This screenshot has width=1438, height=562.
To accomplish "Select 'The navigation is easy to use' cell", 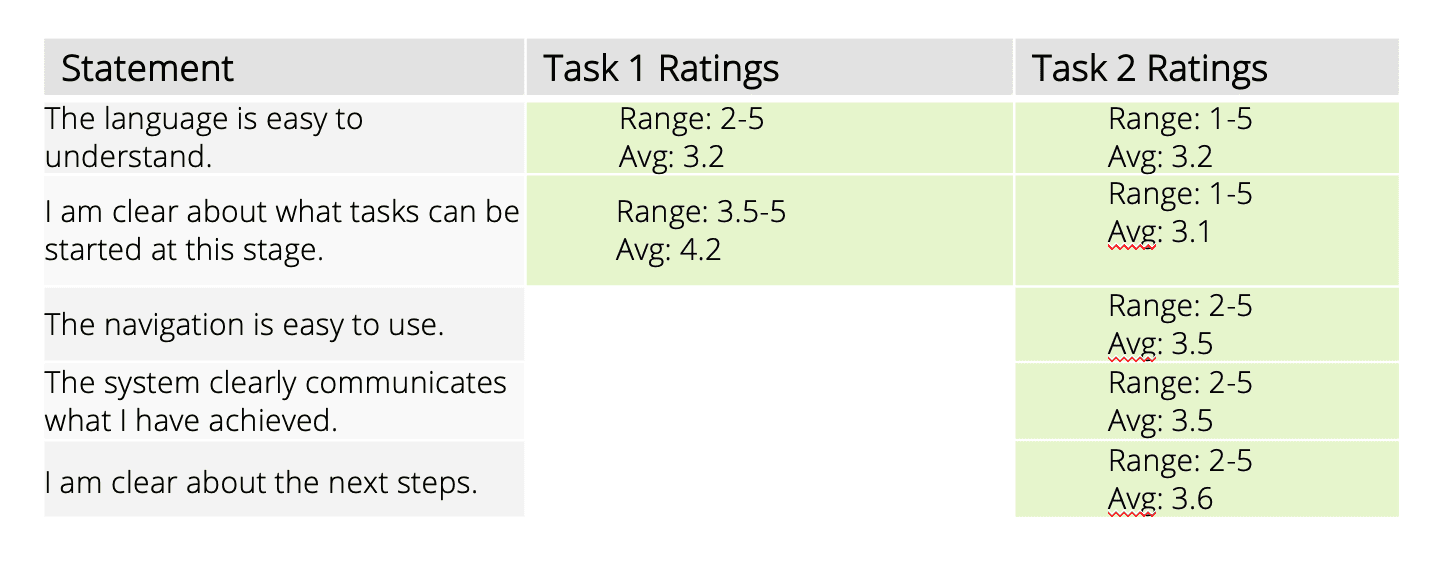I will point(284,324).
